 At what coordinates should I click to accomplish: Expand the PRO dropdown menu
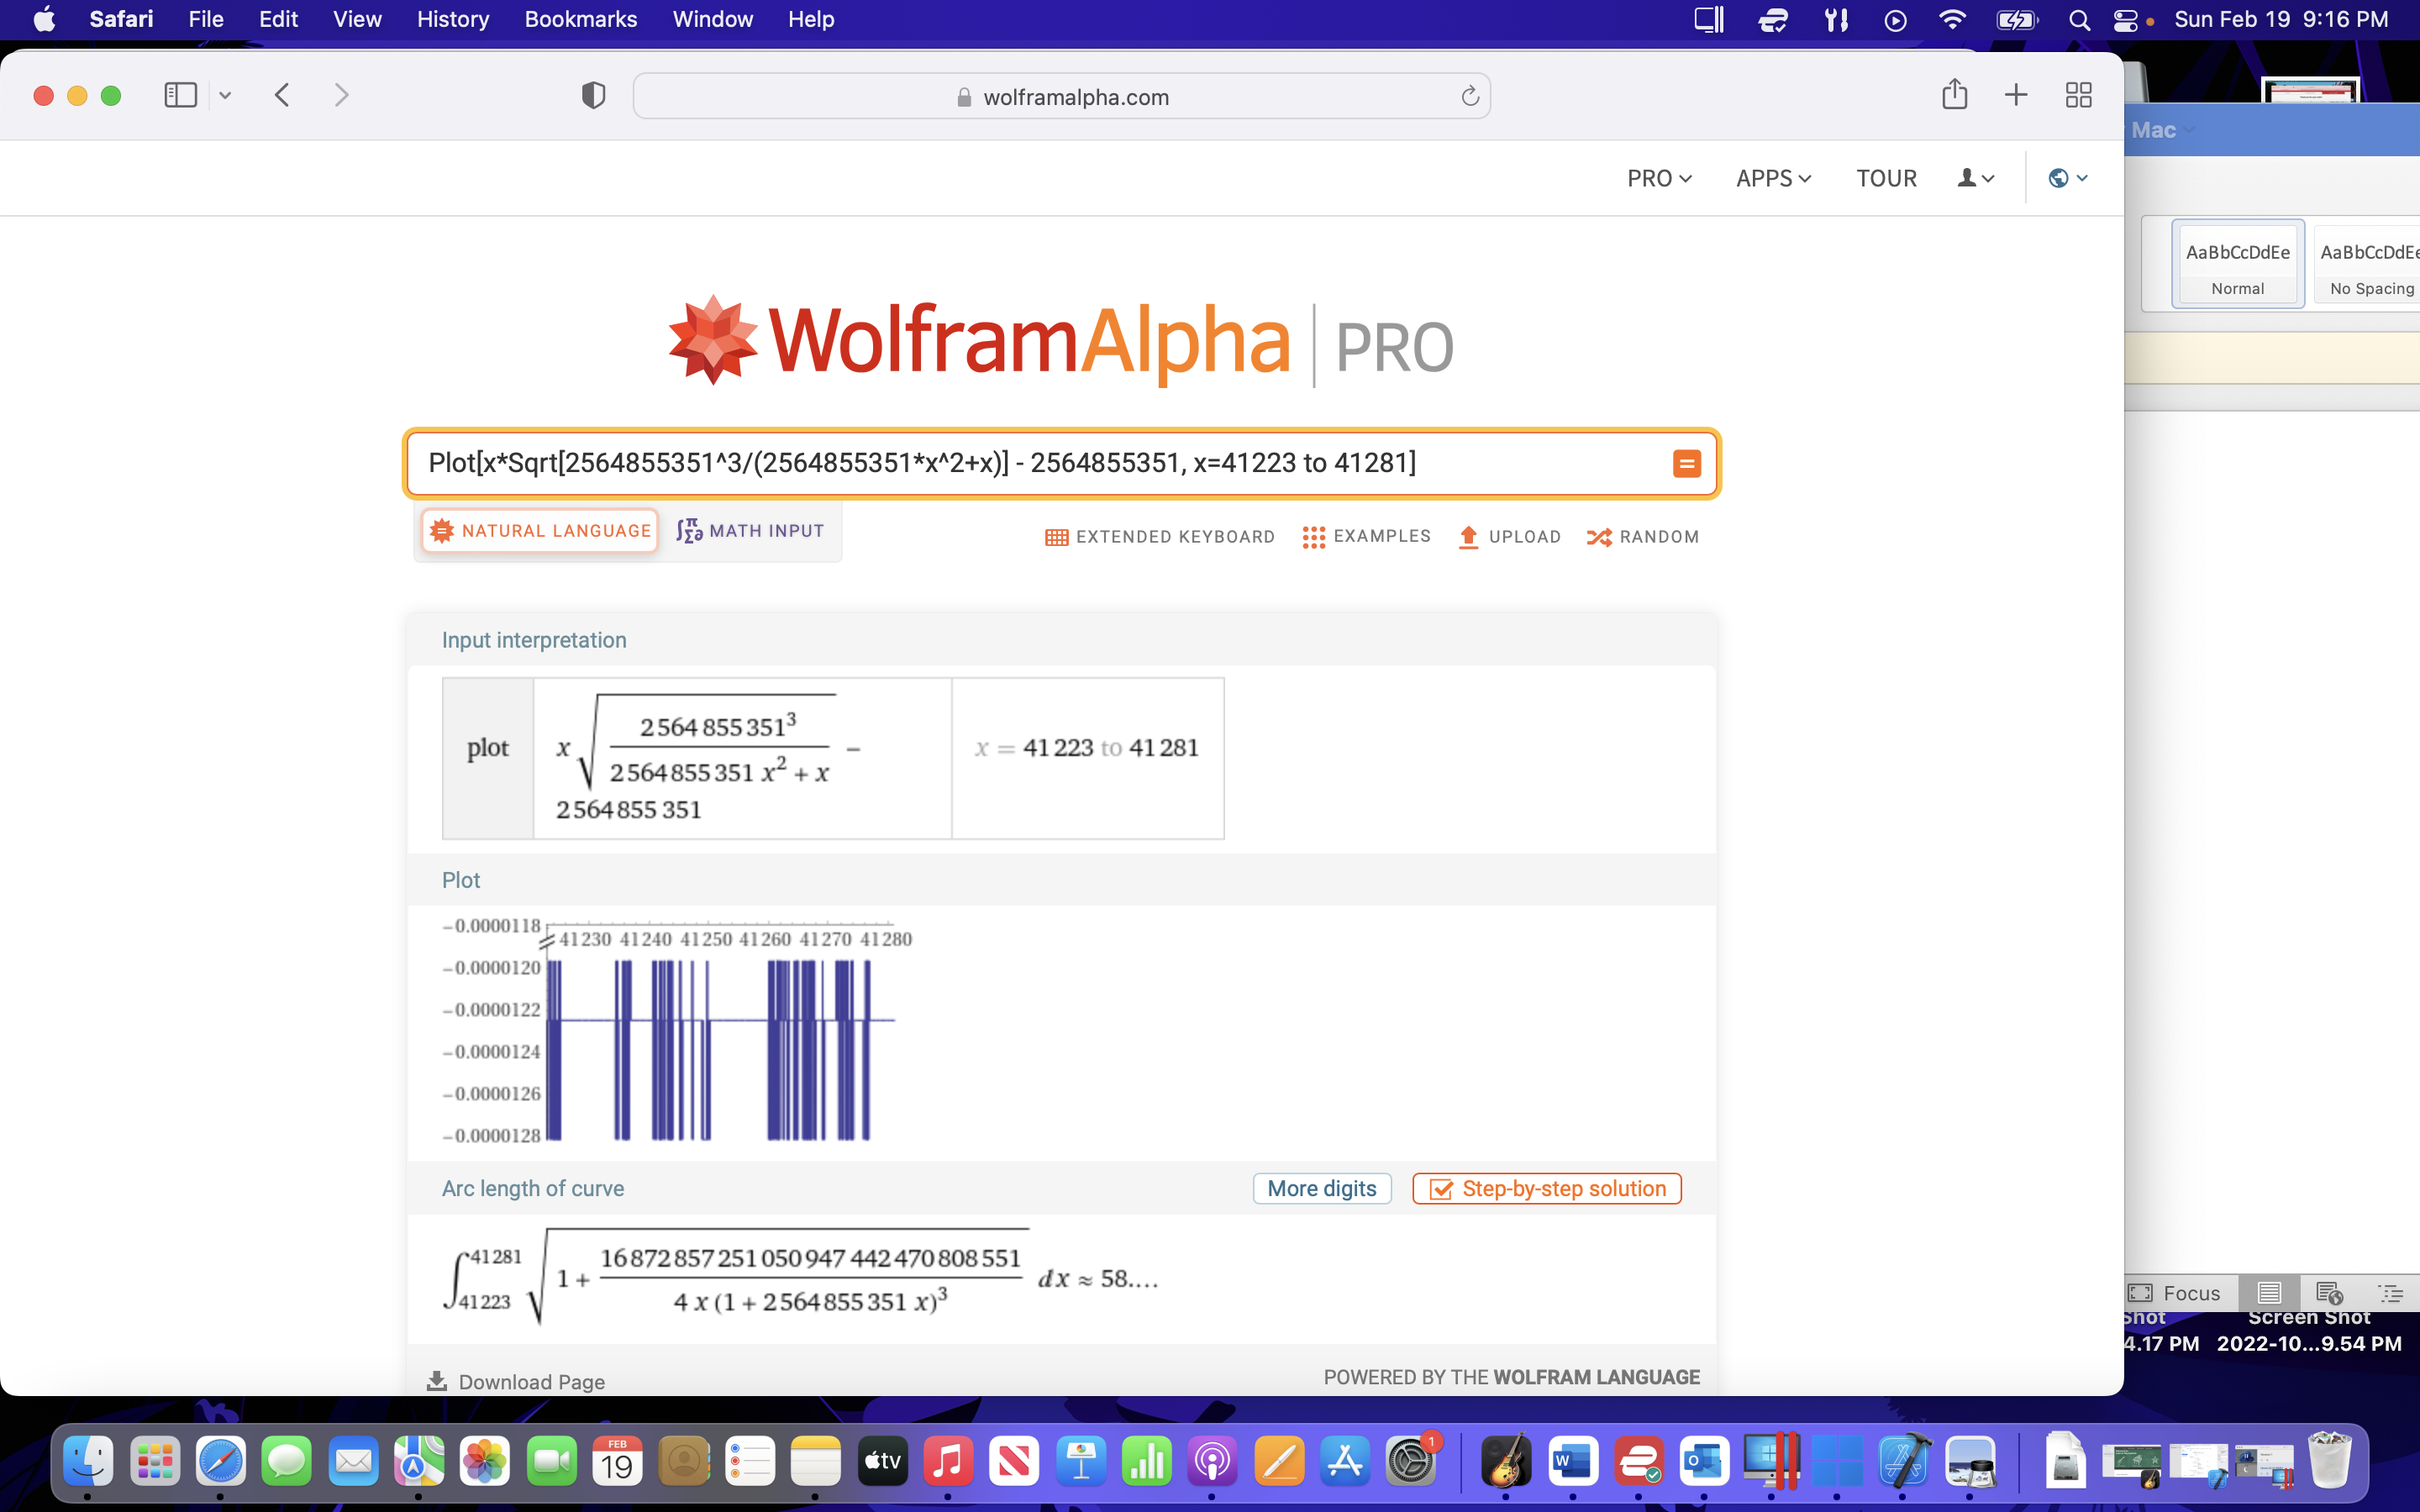[1658, 178]
